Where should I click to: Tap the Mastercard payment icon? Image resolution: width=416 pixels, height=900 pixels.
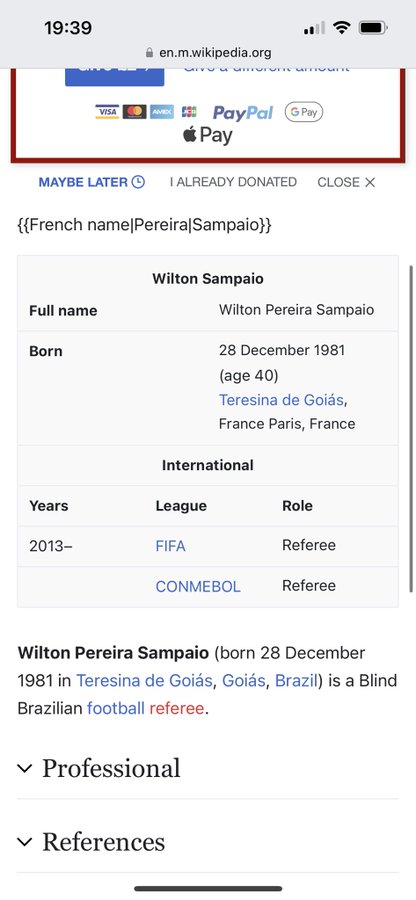point(134,111)
